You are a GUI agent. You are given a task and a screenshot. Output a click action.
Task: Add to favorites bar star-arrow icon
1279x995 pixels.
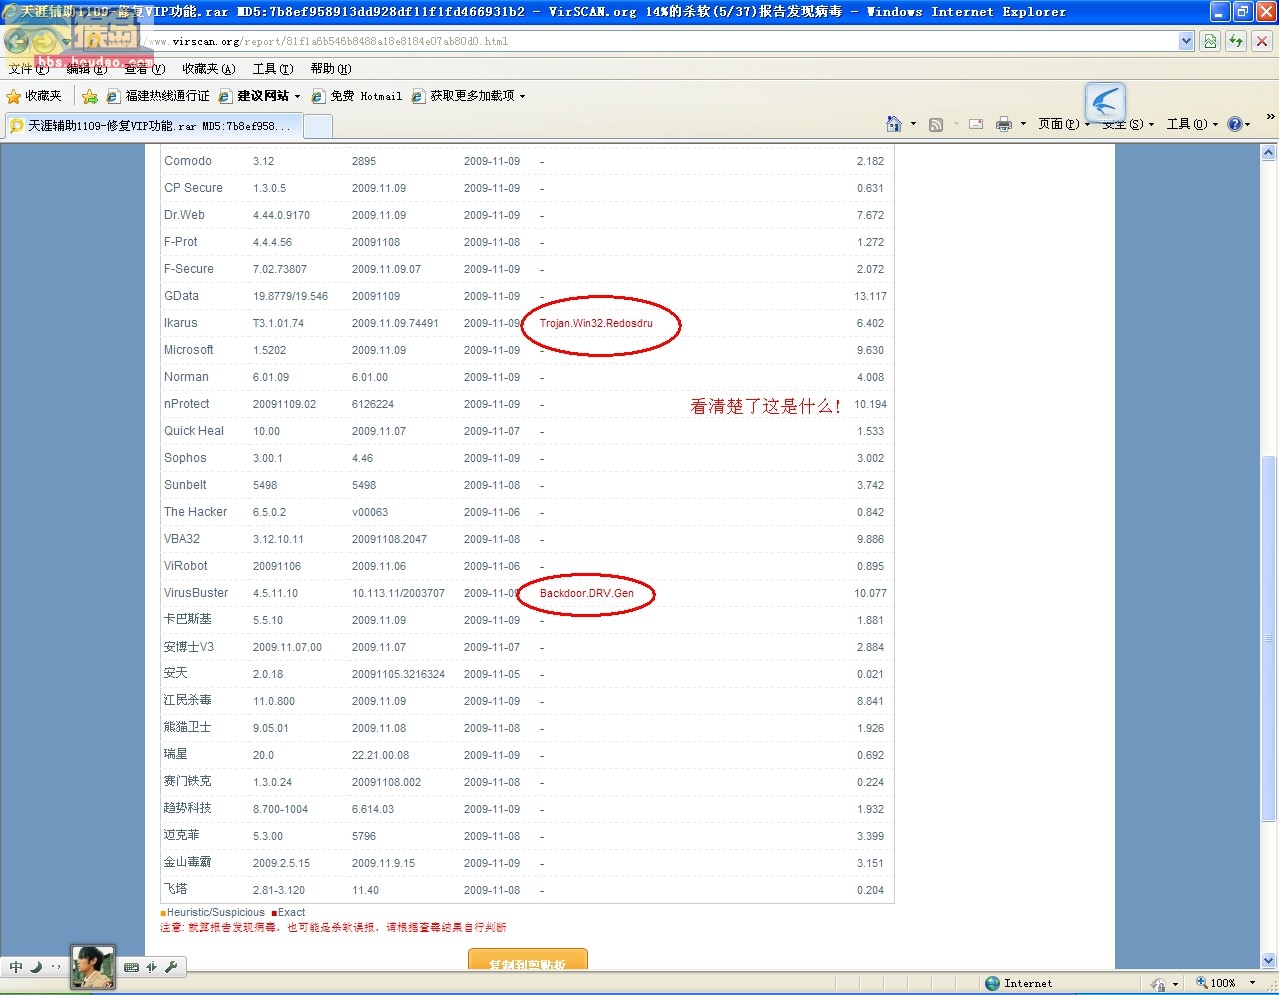click(x=90, y=96)
